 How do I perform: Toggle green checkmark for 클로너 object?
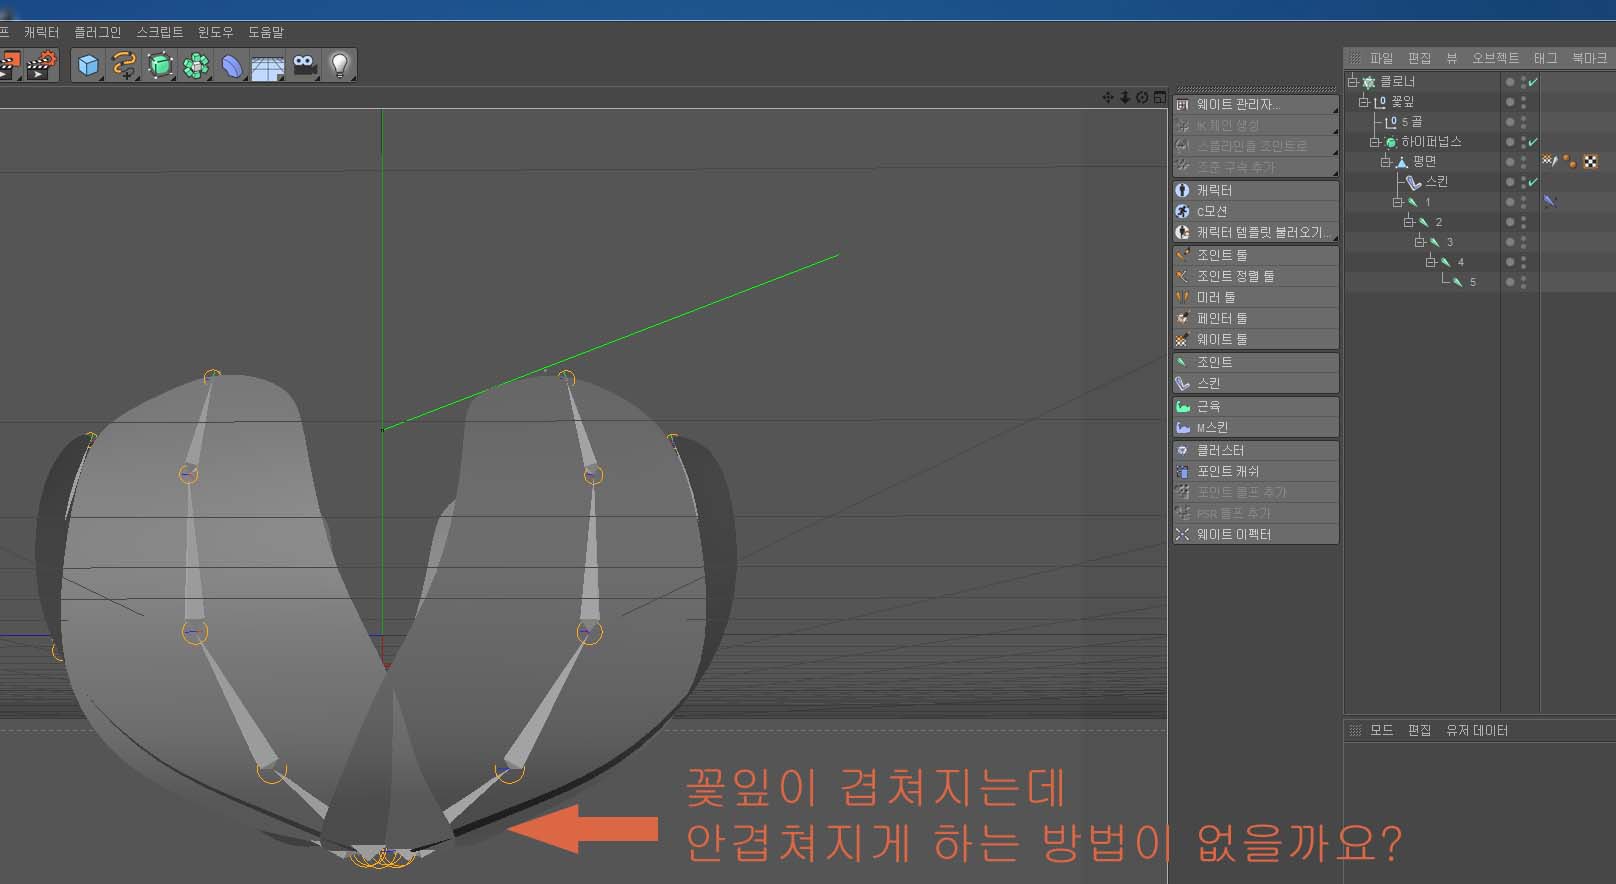(1532, 82)
